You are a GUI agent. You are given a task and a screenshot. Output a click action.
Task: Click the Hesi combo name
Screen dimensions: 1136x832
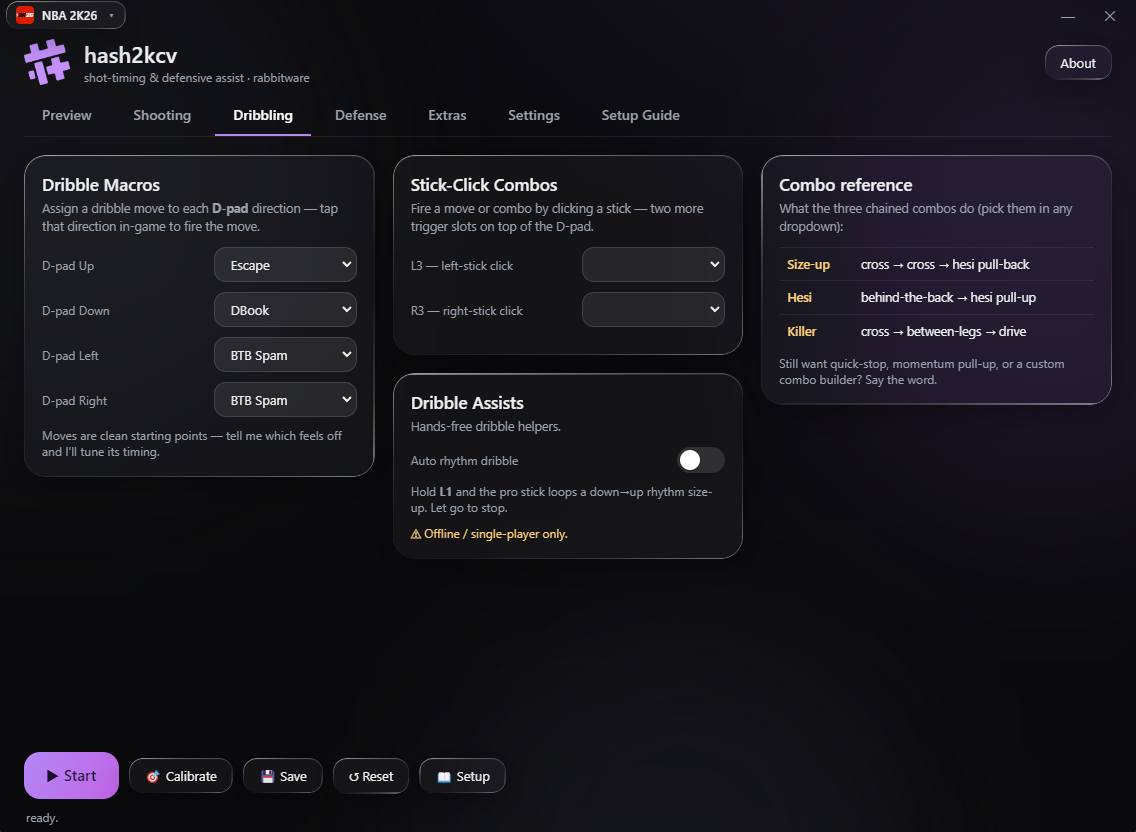pos(799,298)
